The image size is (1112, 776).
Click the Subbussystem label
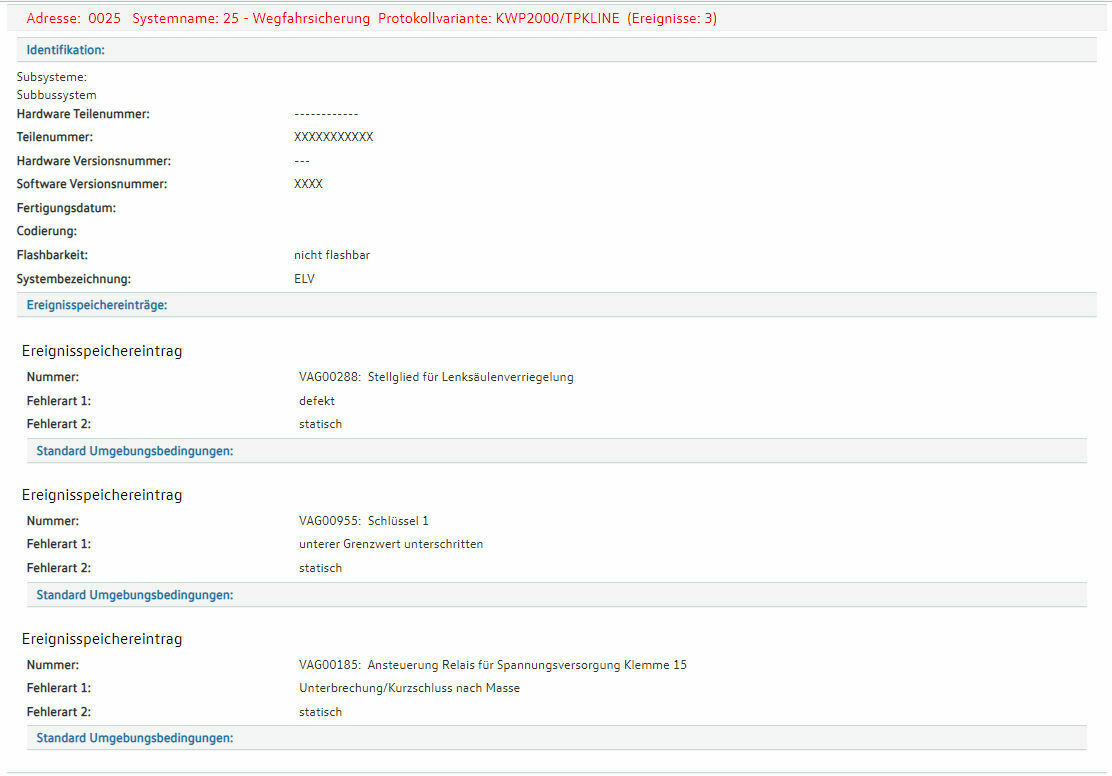coord(57,95)
